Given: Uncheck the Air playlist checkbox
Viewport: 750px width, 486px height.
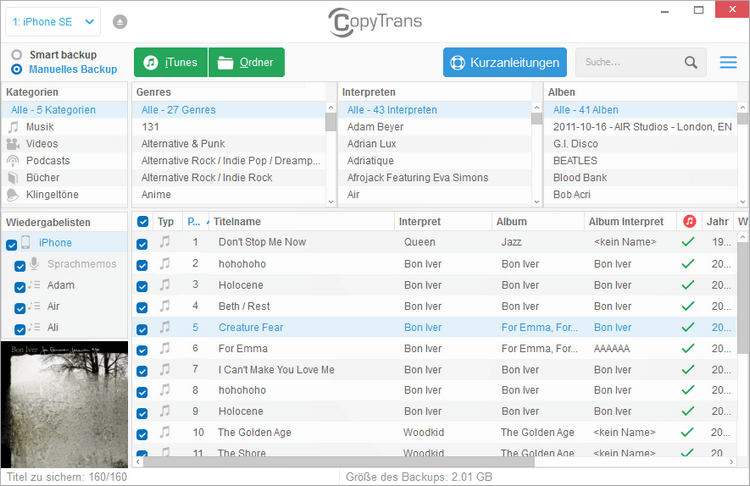Looking at the screenshot, I should coord(20,308).
